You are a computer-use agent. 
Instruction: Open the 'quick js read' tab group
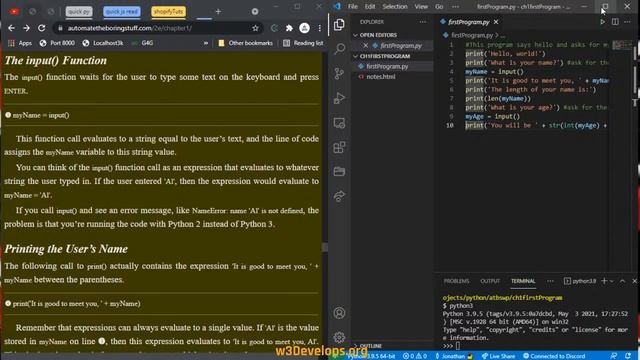pyautogui.click(x=122, y=11)
